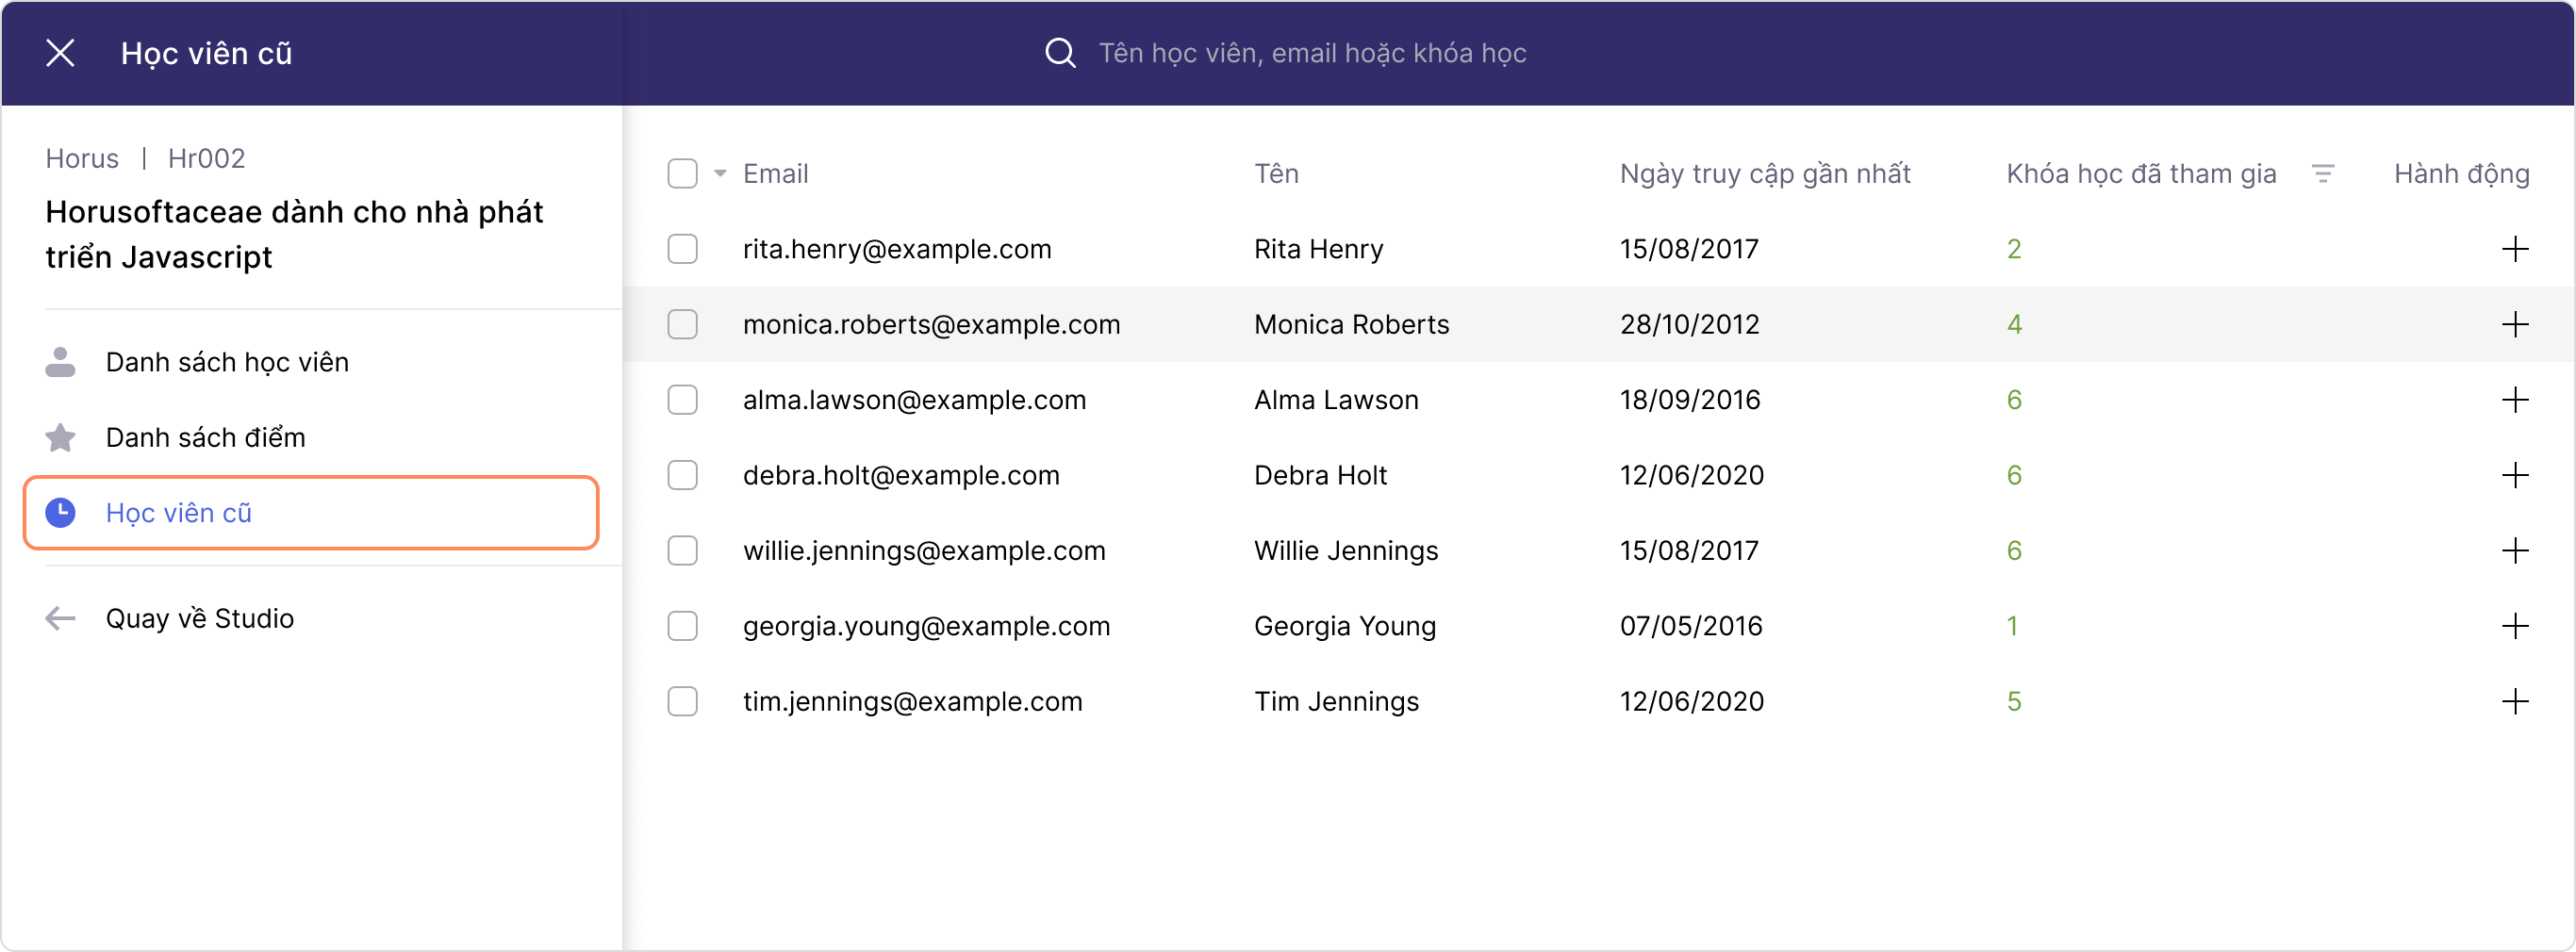
Task: Click Georgia Young's course count 1
Action: pos(2012,626)
